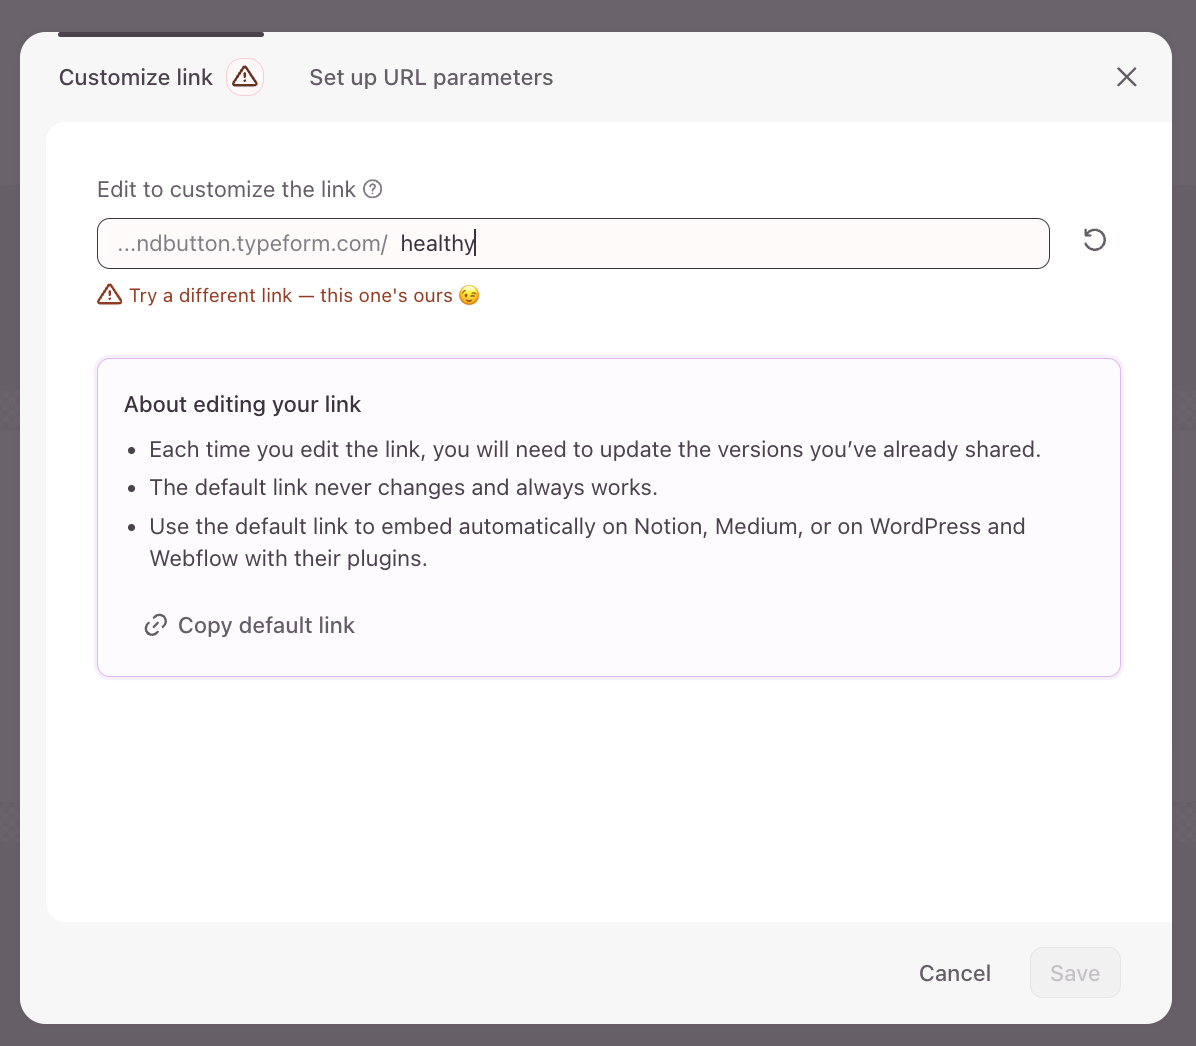Screen dimensions: 1196x1046
Task: Click the typeform.com/ URL prefix in the field
Action: click(252, 243)
